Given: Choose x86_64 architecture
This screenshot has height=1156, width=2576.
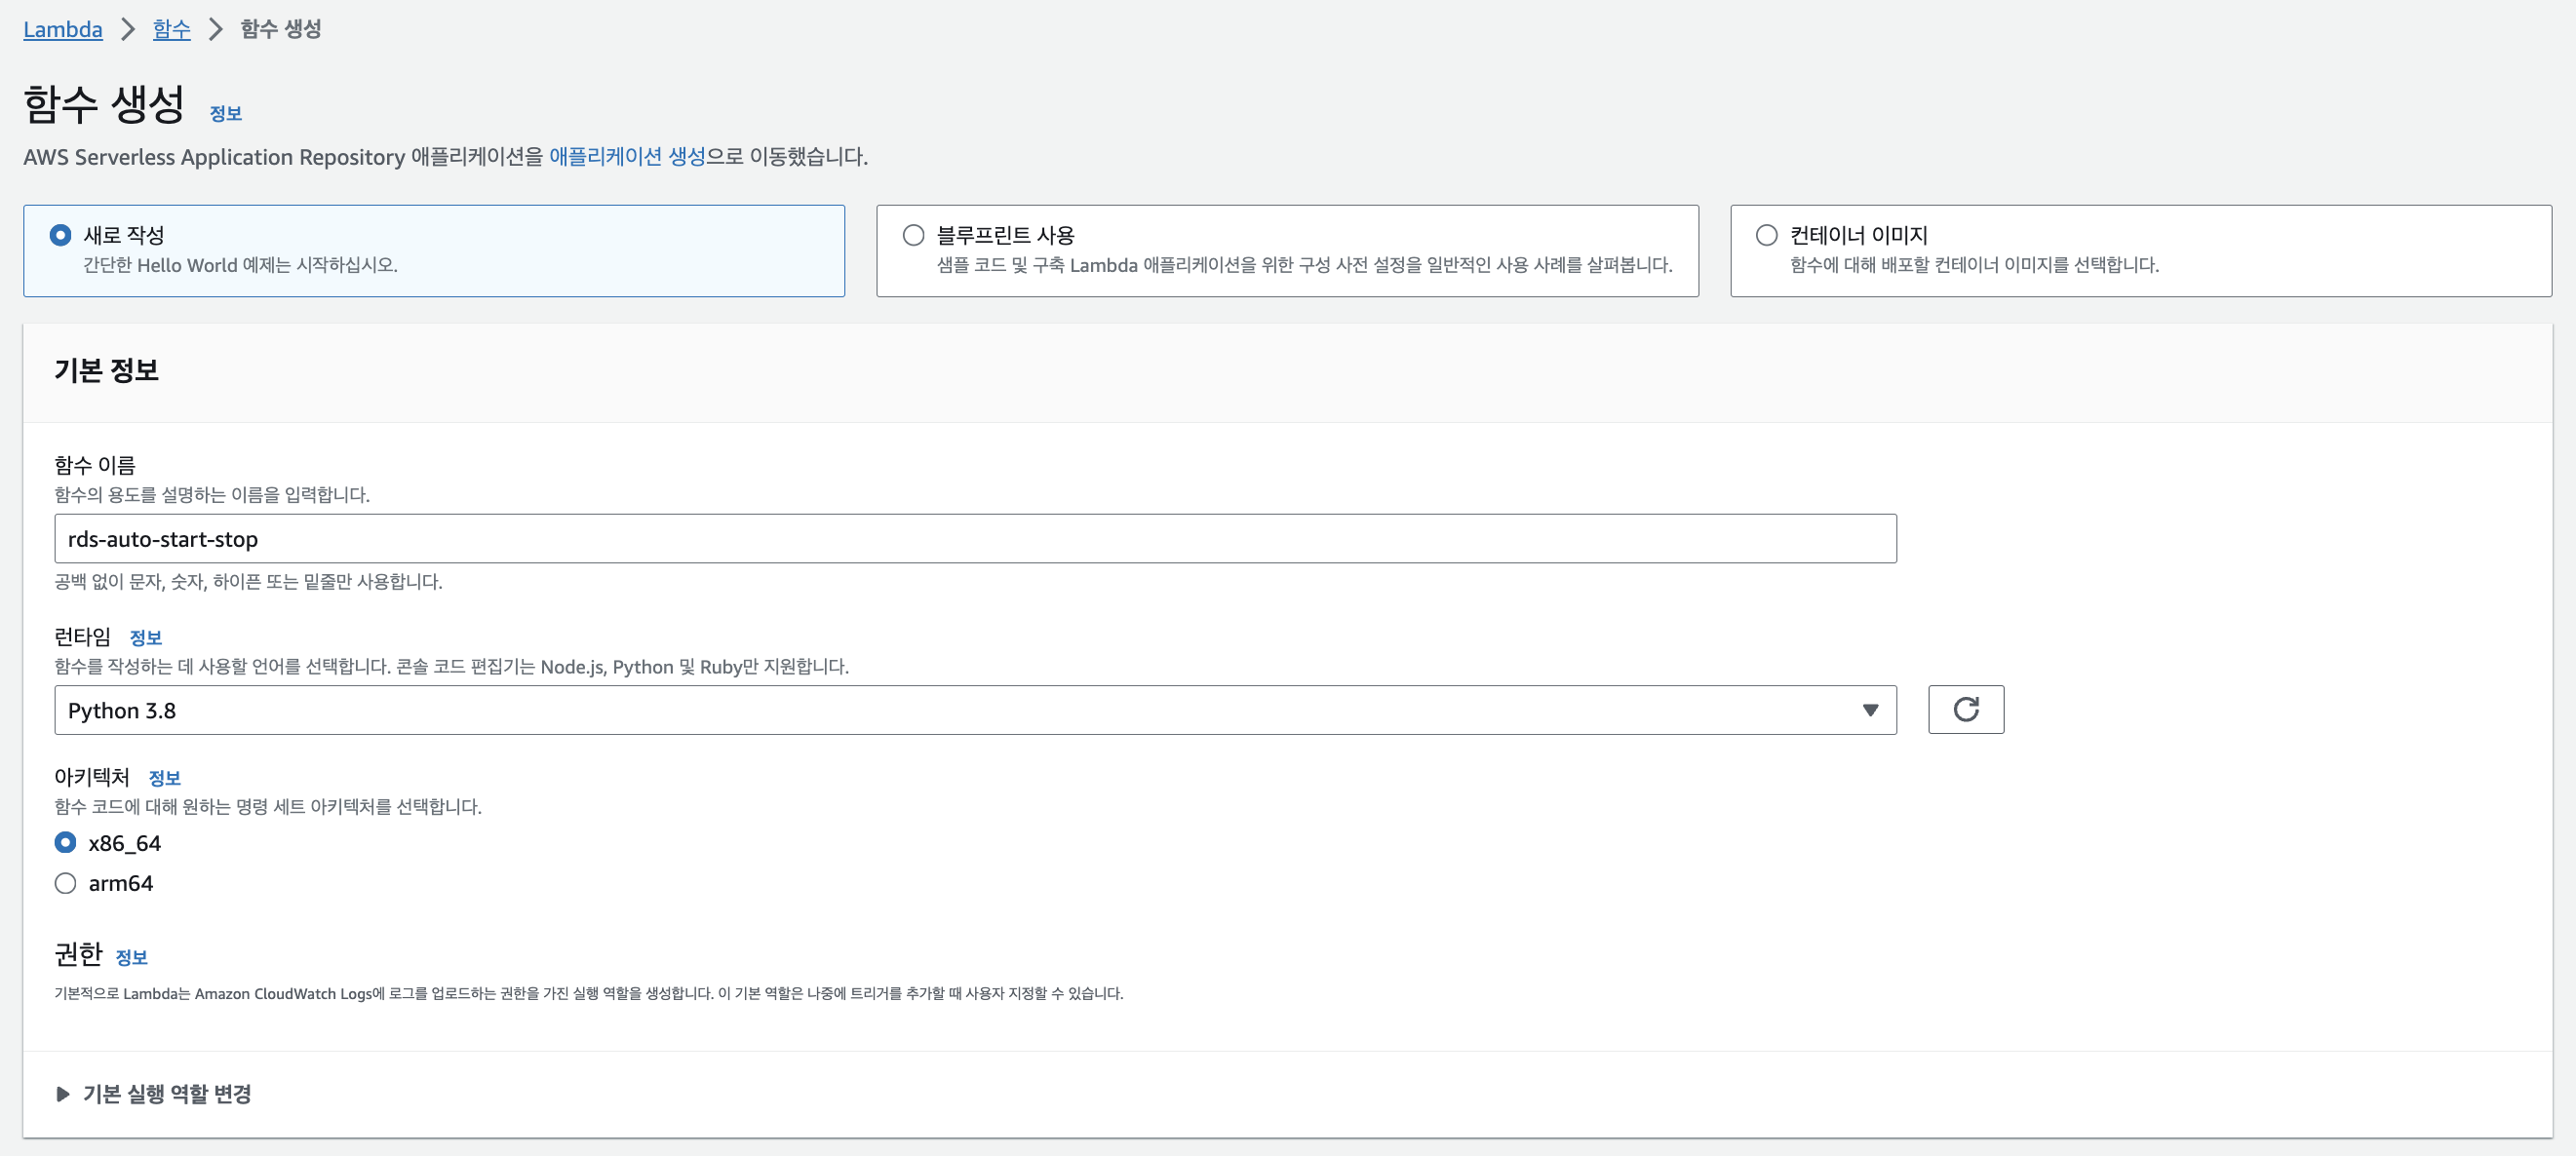Looking at the screenshot, I should [66, 842].
